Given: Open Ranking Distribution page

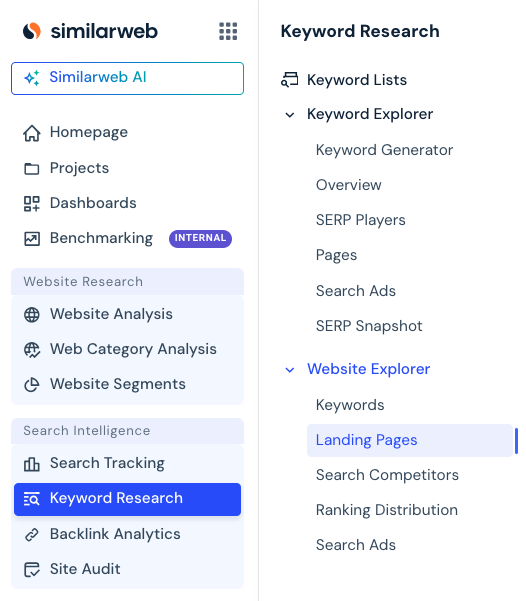Looking at the screenshot, I should (x=387, y=510).
